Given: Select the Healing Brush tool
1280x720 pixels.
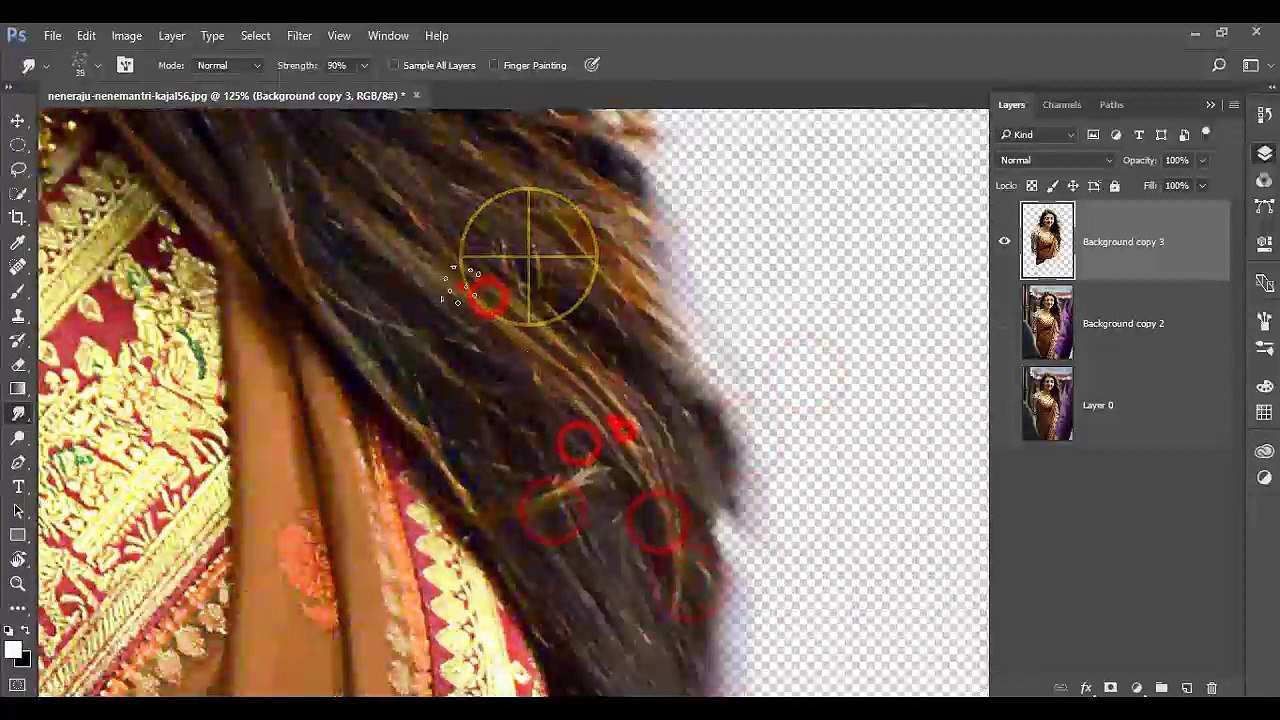Looking at the screenshot, I should click(x=18, y=267).
